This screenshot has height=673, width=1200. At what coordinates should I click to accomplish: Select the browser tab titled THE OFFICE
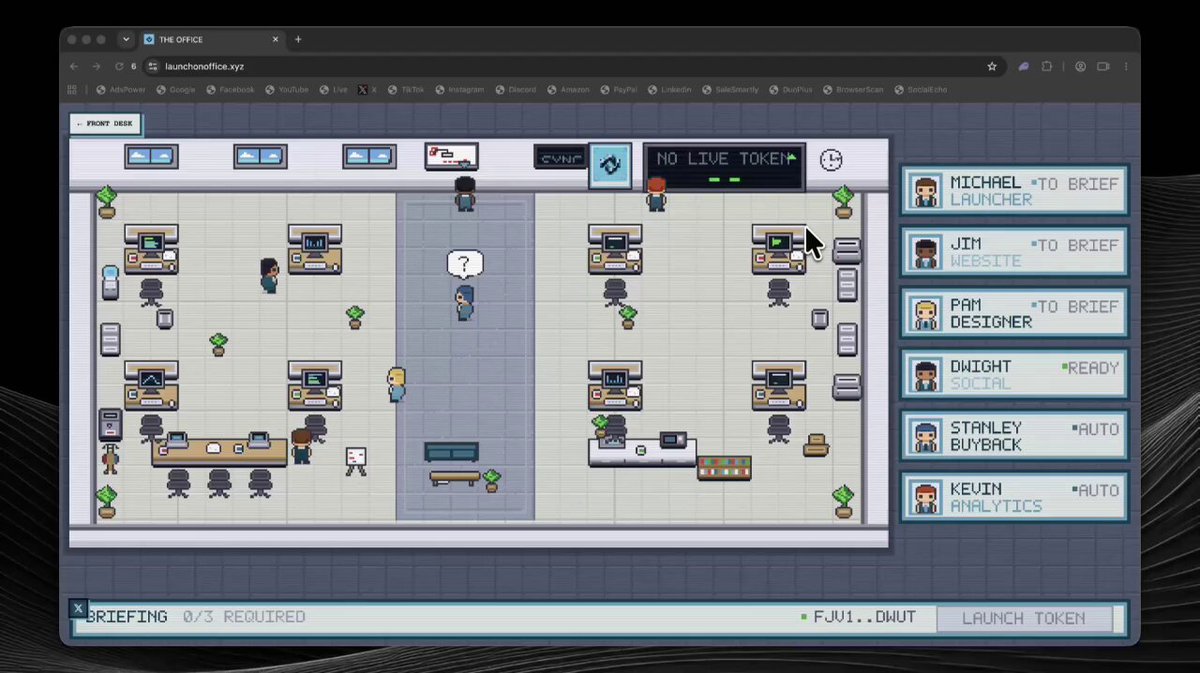[210, 39]
